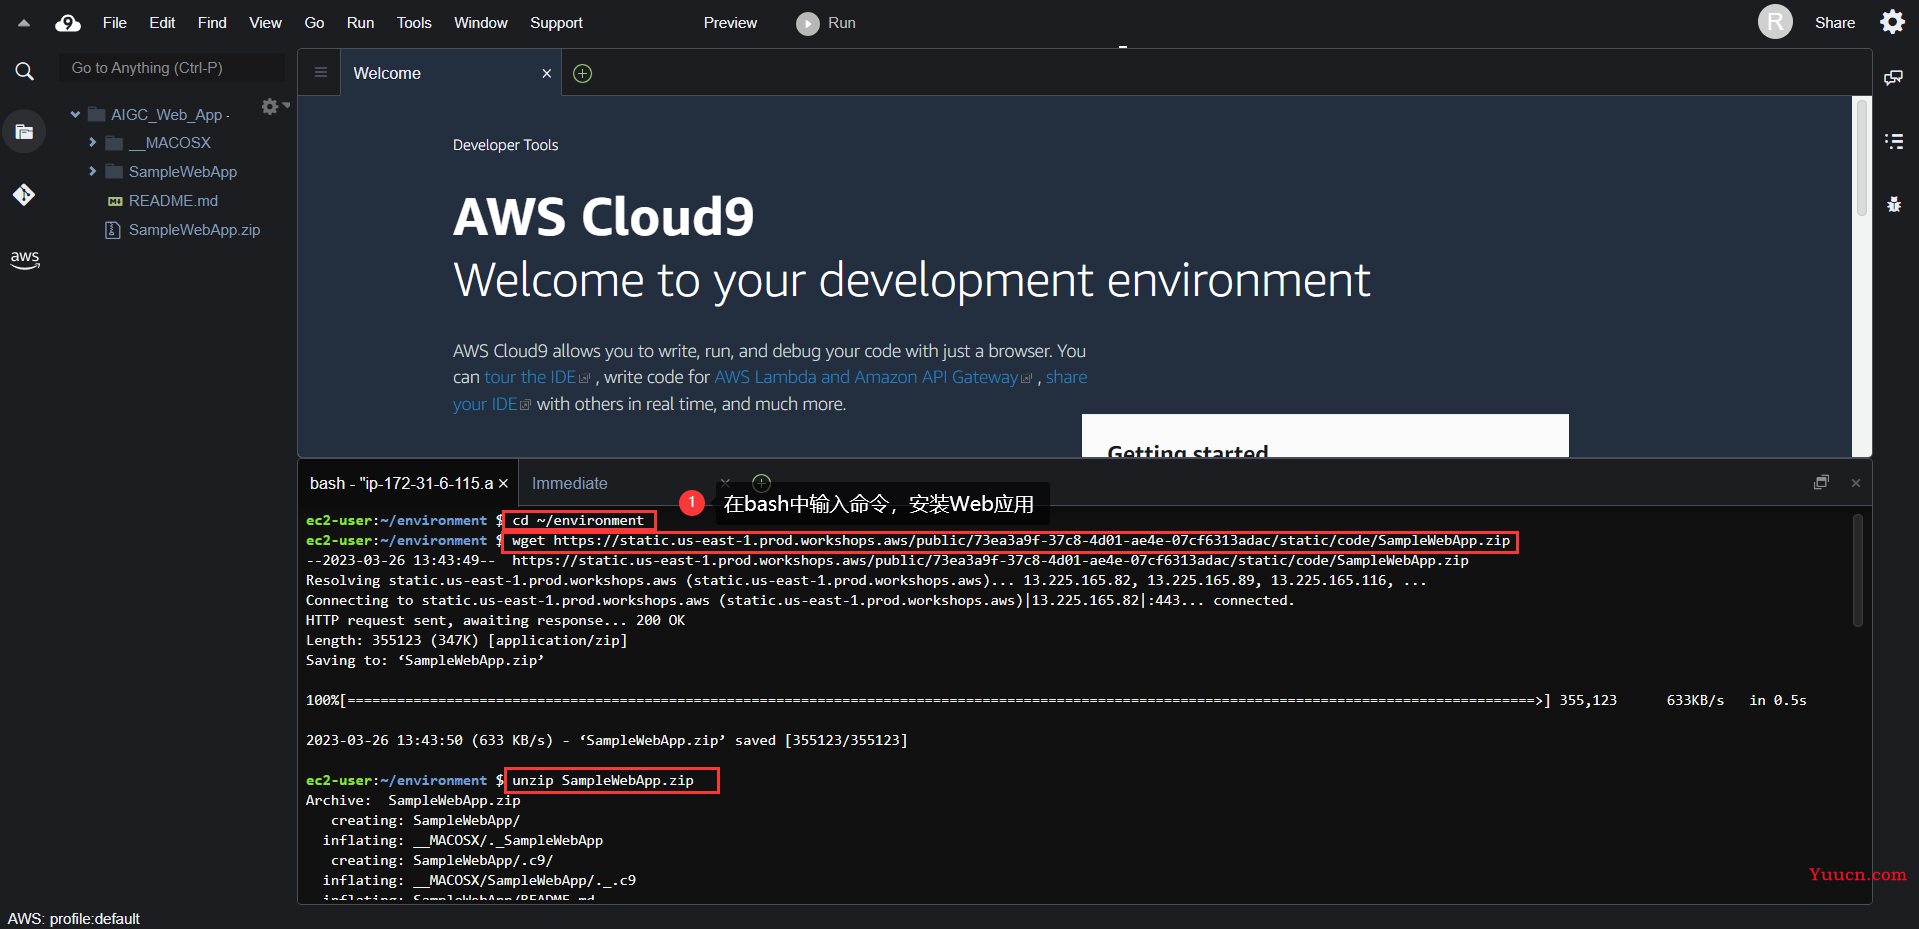Open the Go menu
Image resolution: width=1919 pixels, height=929 pixels.
[x=314, y=22]
